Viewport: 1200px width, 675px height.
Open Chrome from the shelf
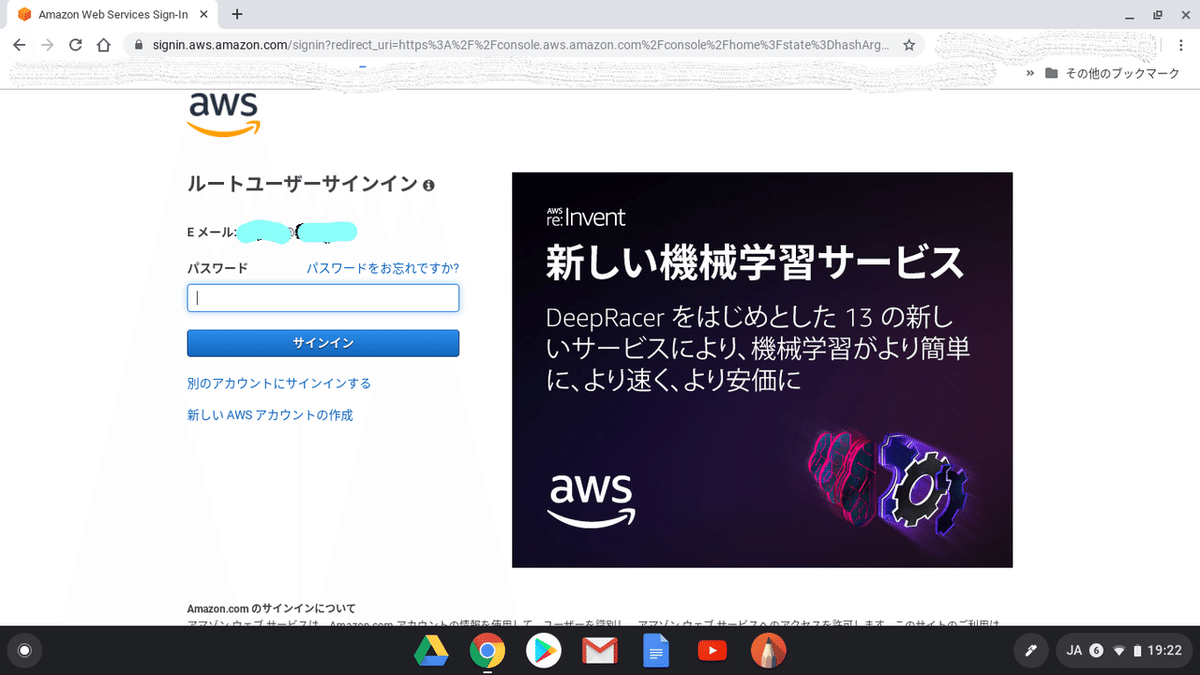pyautogui.click(x=487, y=651)
